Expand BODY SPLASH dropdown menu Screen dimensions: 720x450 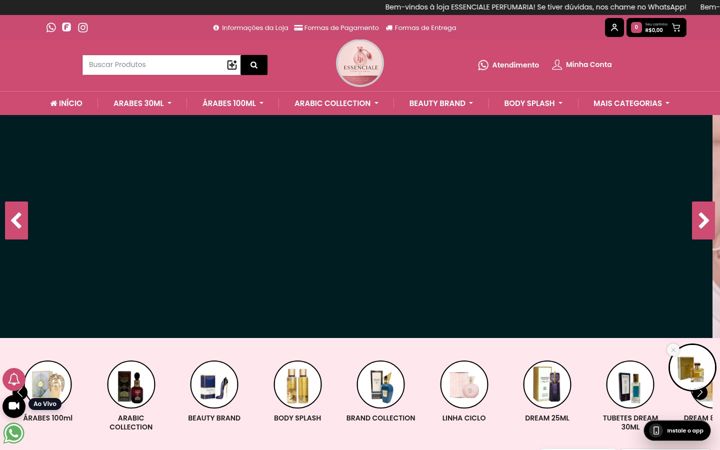(533, 103)
